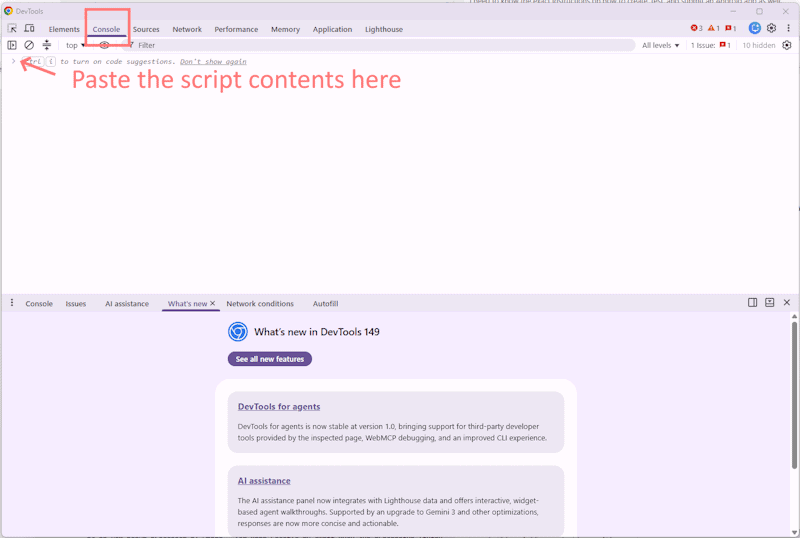
Task: Expand the drawer with the maximize icon
Action: coord(769,303)
